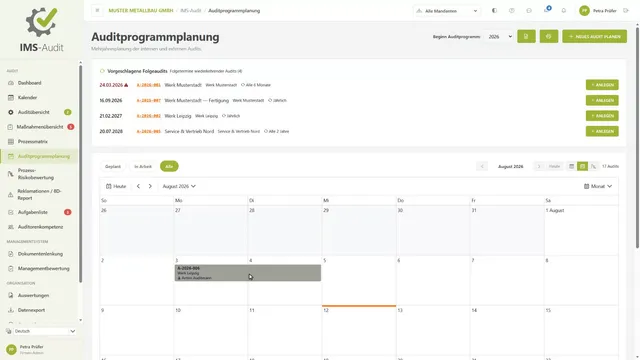Click the green print icon button
This screenshot has width=640, height=360.
pos(549,36)
